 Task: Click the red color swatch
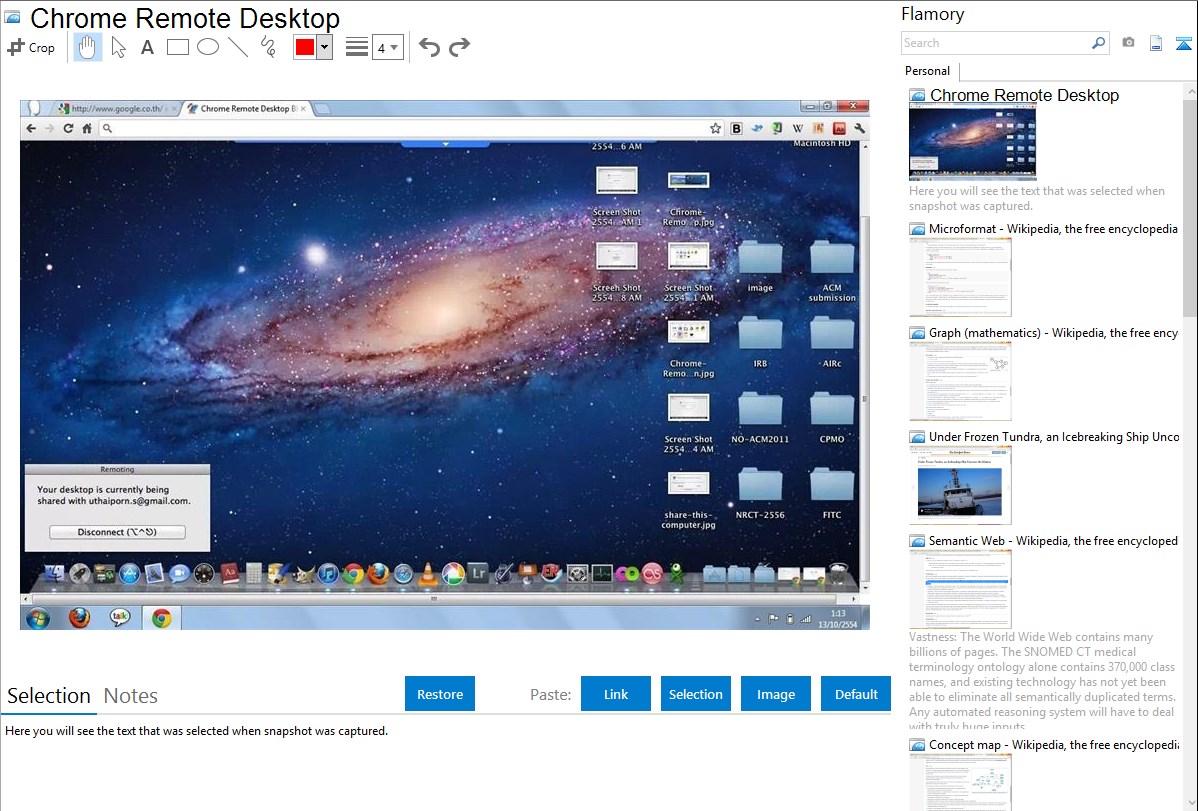305,47
